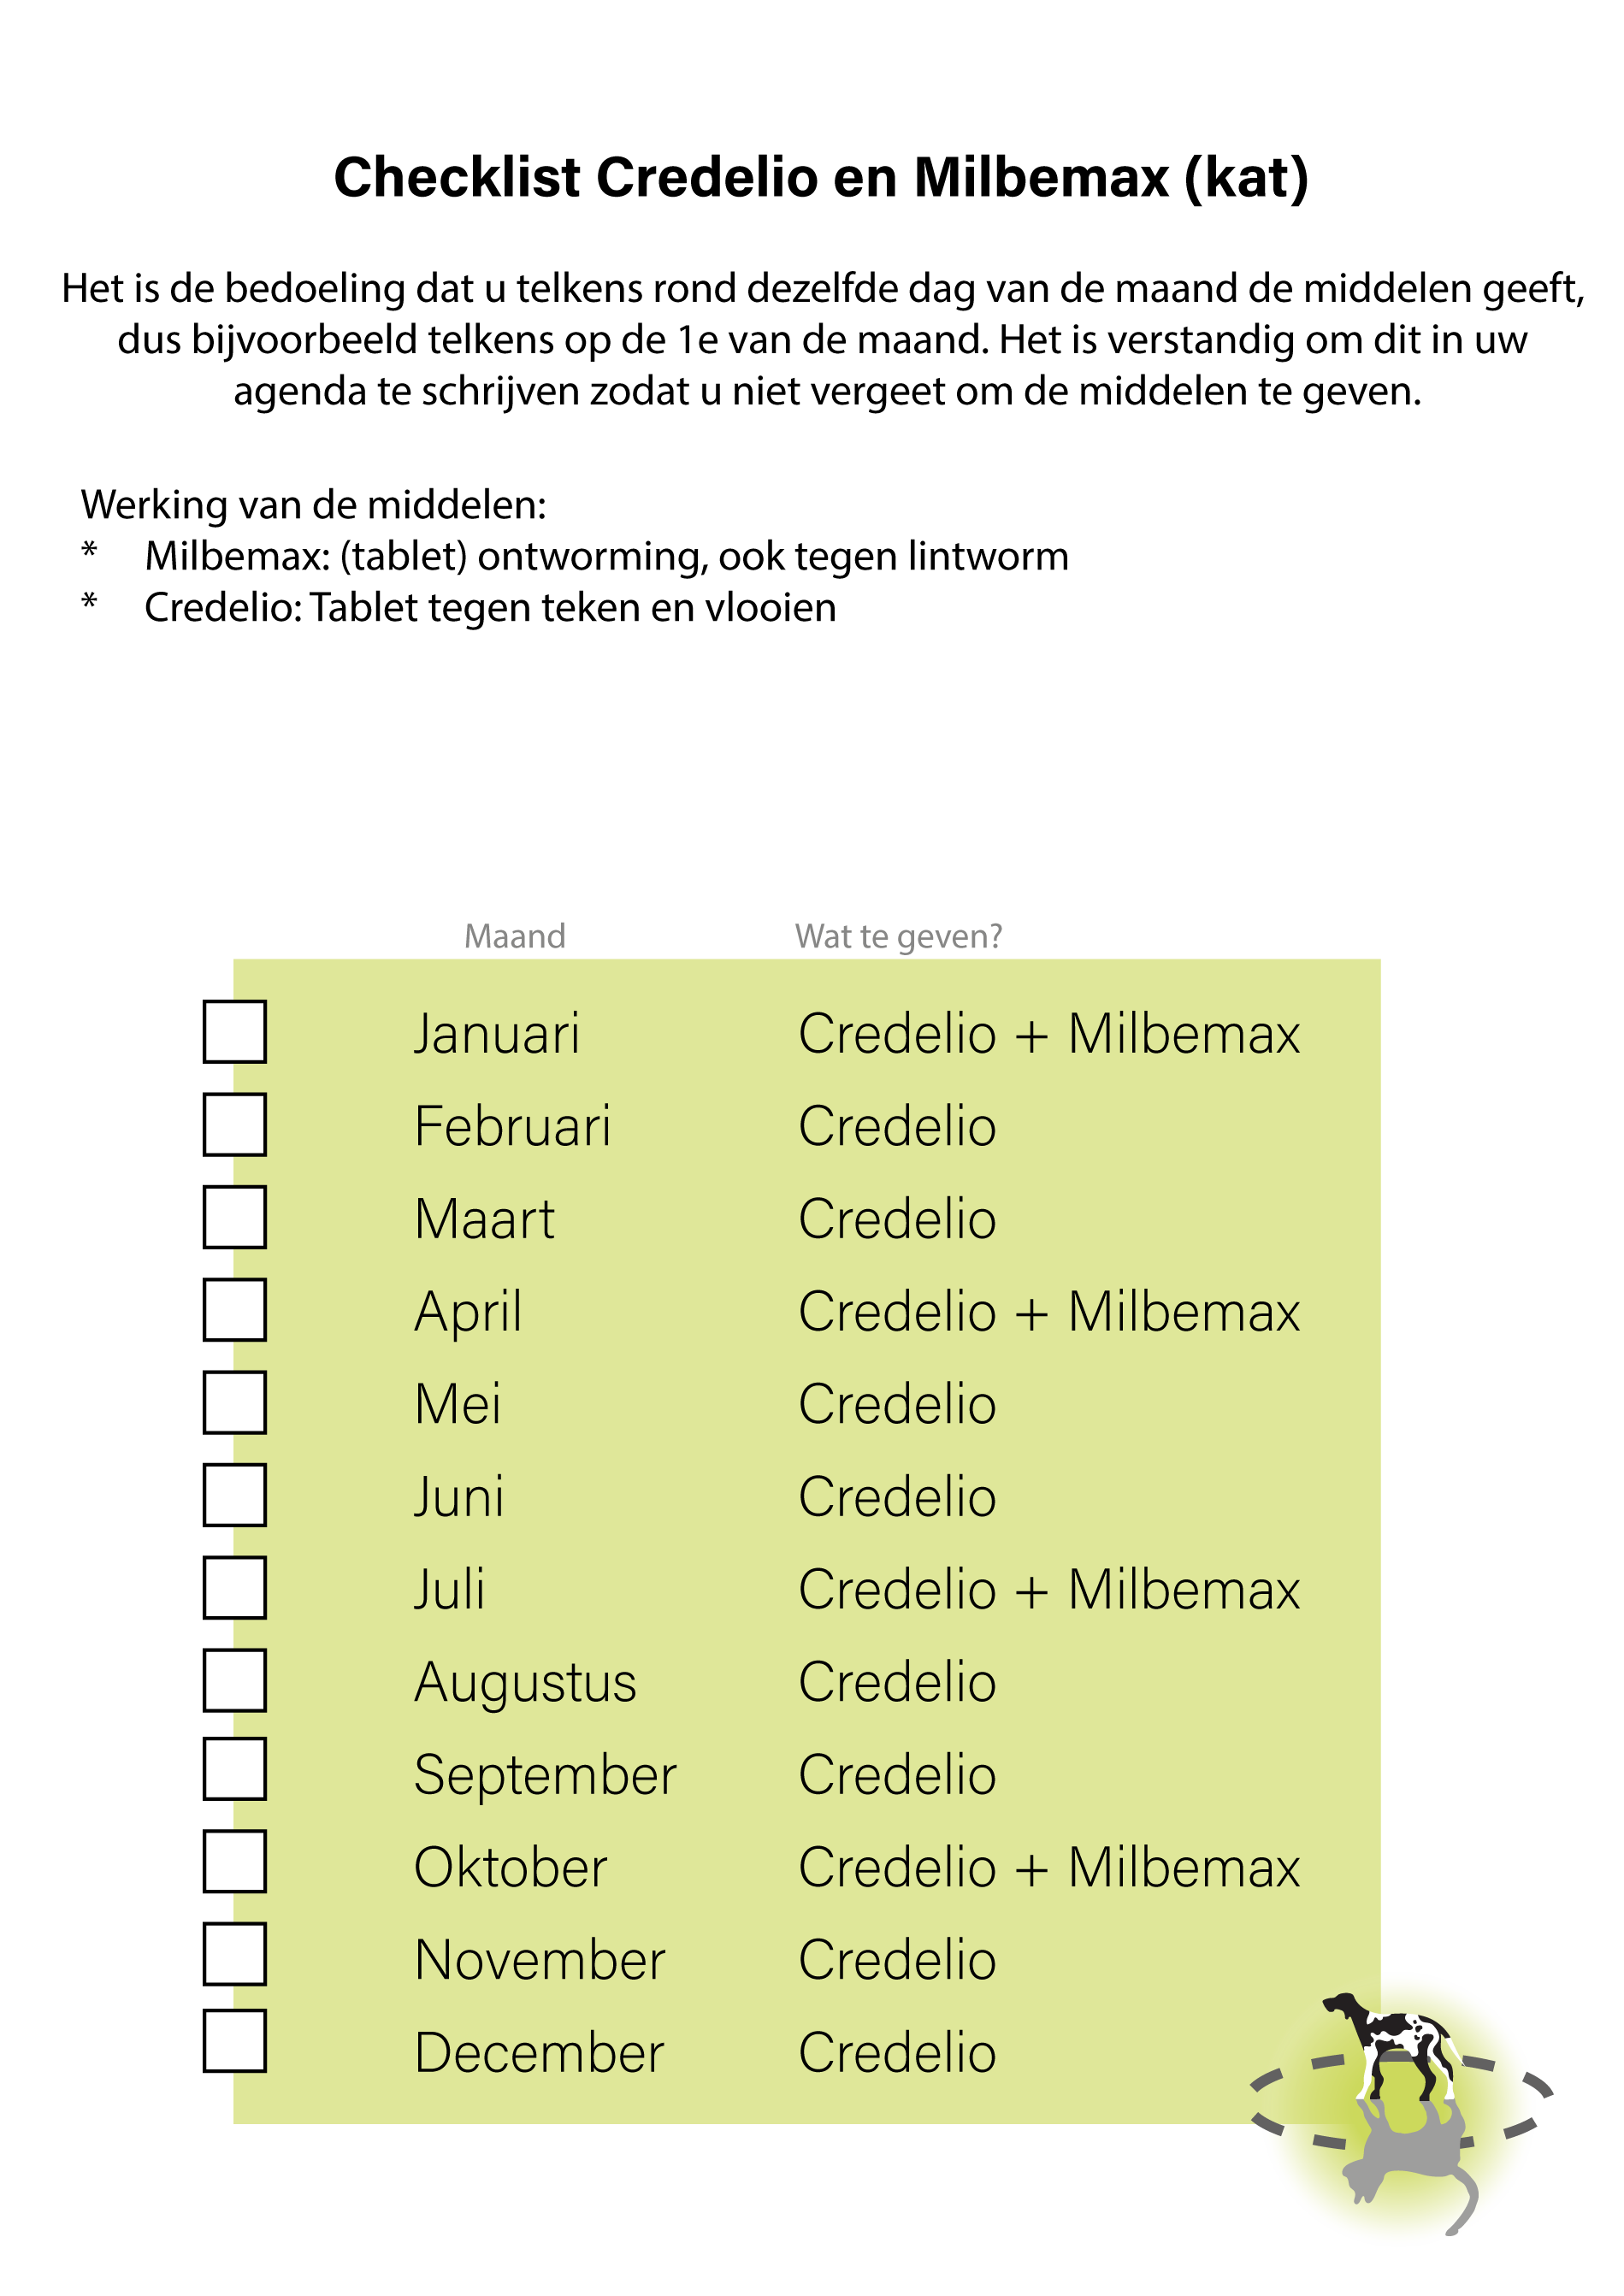Check the November checkbox
Image resolution: width=1624 pixels, height=2296 pixels.
pyautogui.click(x=235, y=1954)
